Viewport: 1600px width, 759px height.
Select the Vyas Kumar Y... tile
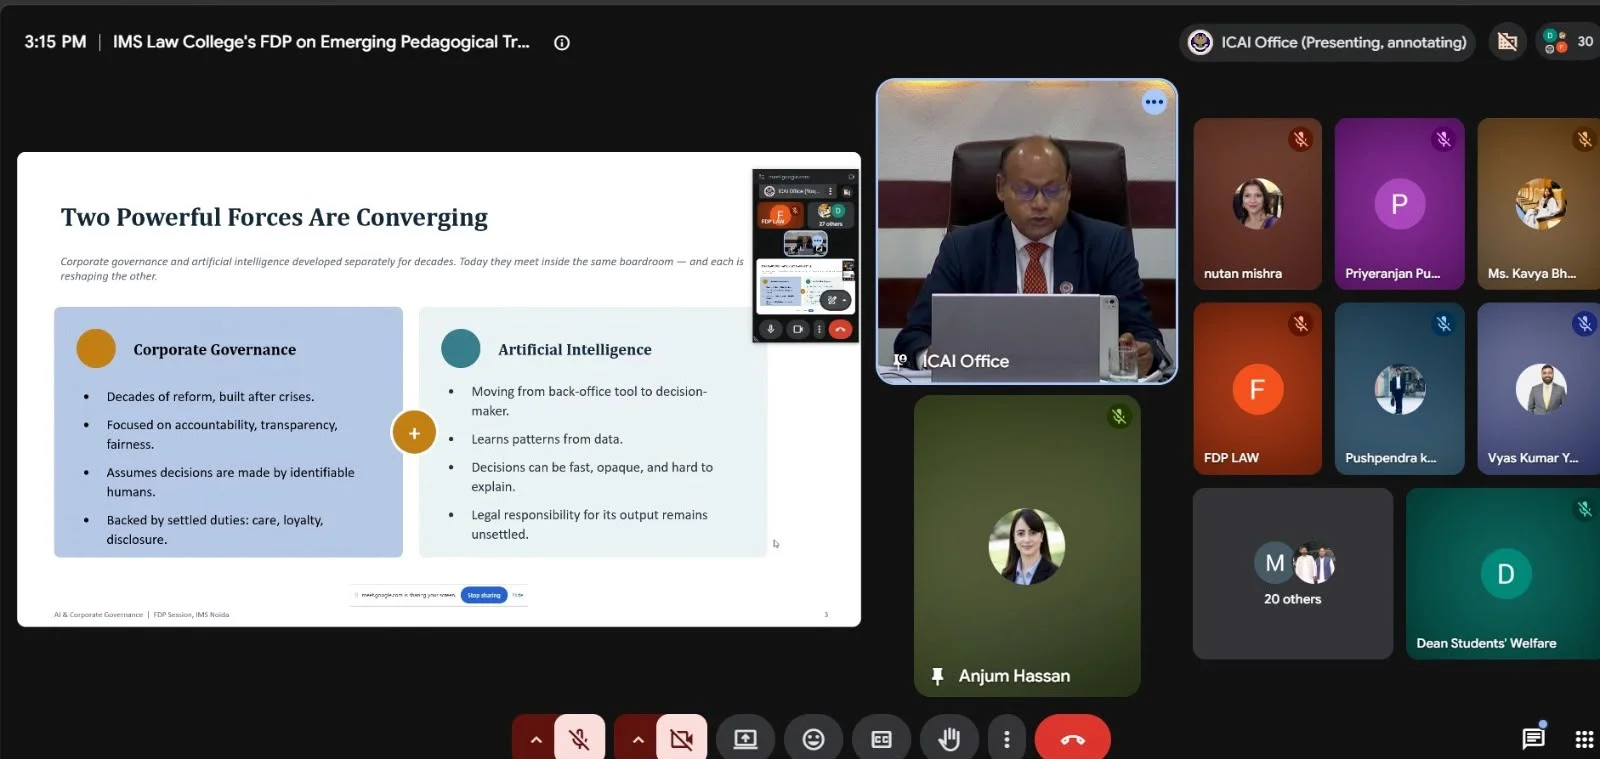1539,389
